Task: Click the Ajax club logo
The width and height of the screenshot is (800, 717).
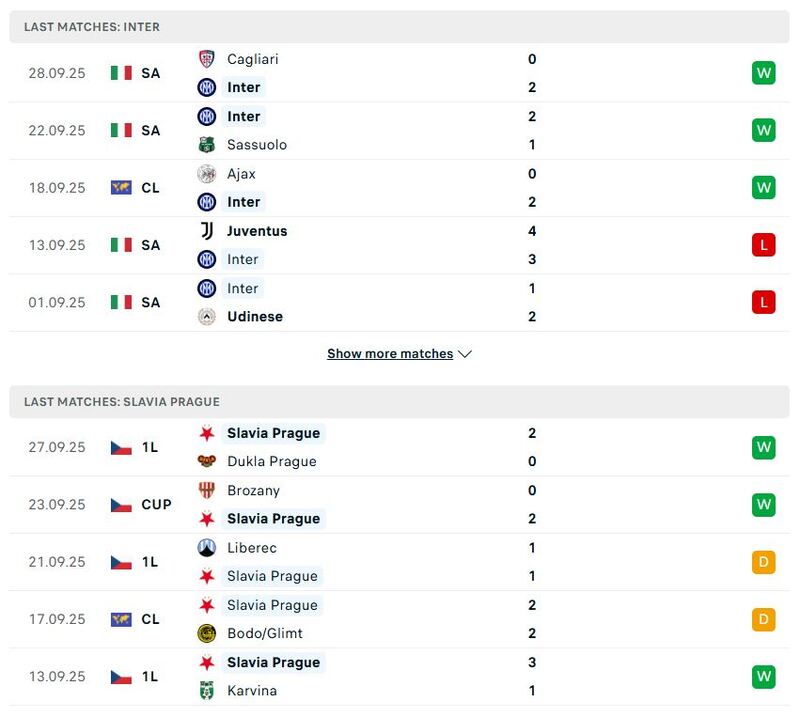Action: click(207, 173)
